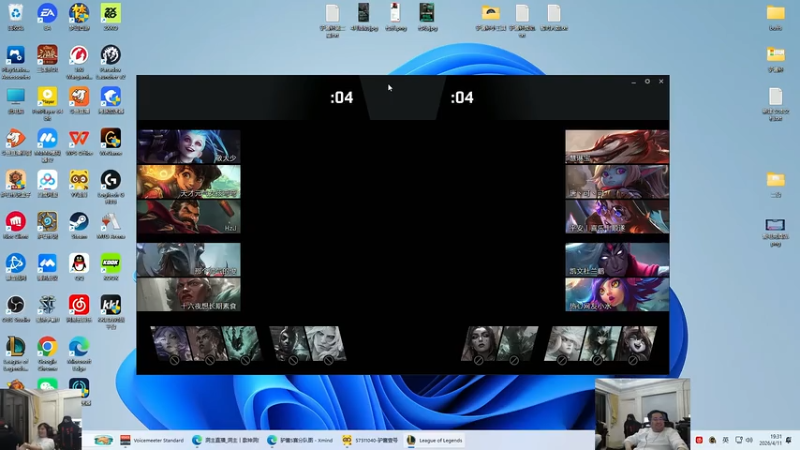Open NetEase Cloud Music desktop shortcut
Image resolution: width=800 pixels, height=450 pixels.
pos(79,309)
